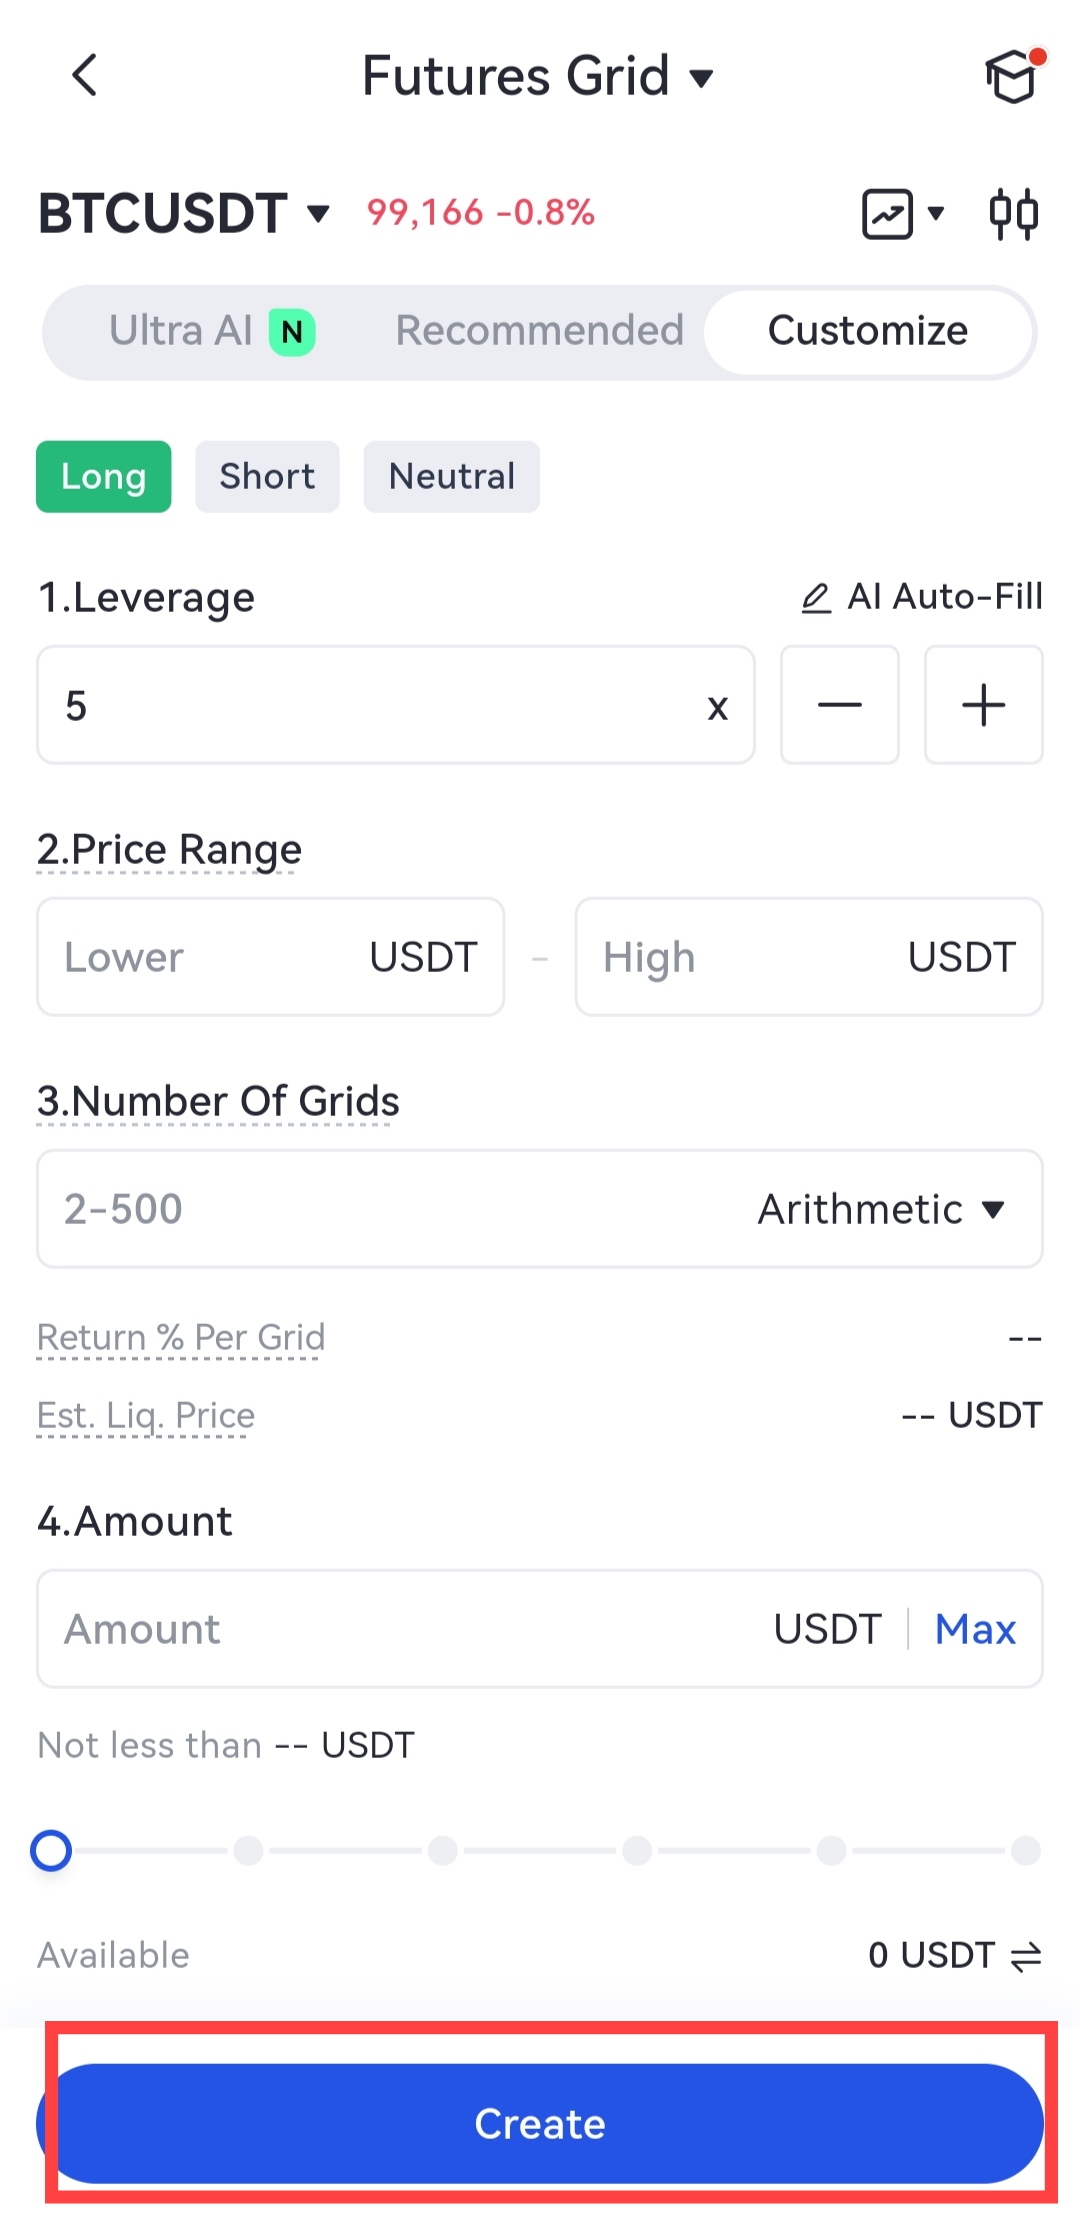Open the BTCUSDT pair selector
This screenshot has width=1080, height=2220.
(x=184, y=213)
